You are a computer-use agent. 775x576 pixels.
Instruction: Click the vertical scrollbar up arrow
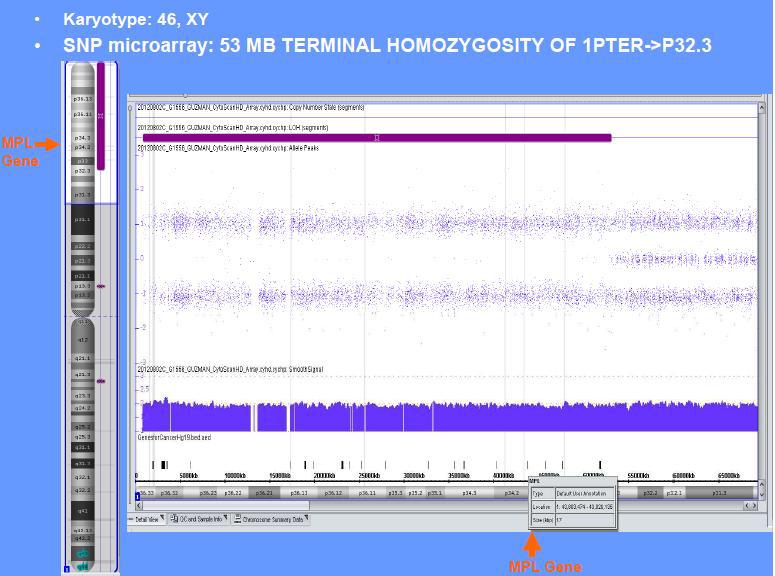point(762,107)
